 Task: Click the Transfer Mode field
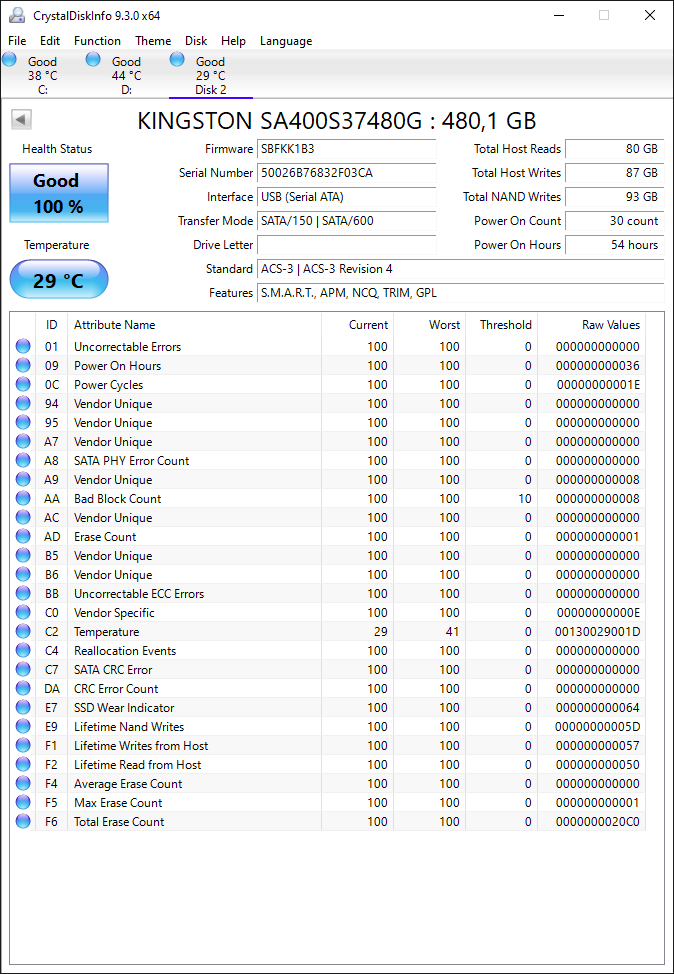pos(347,221)
